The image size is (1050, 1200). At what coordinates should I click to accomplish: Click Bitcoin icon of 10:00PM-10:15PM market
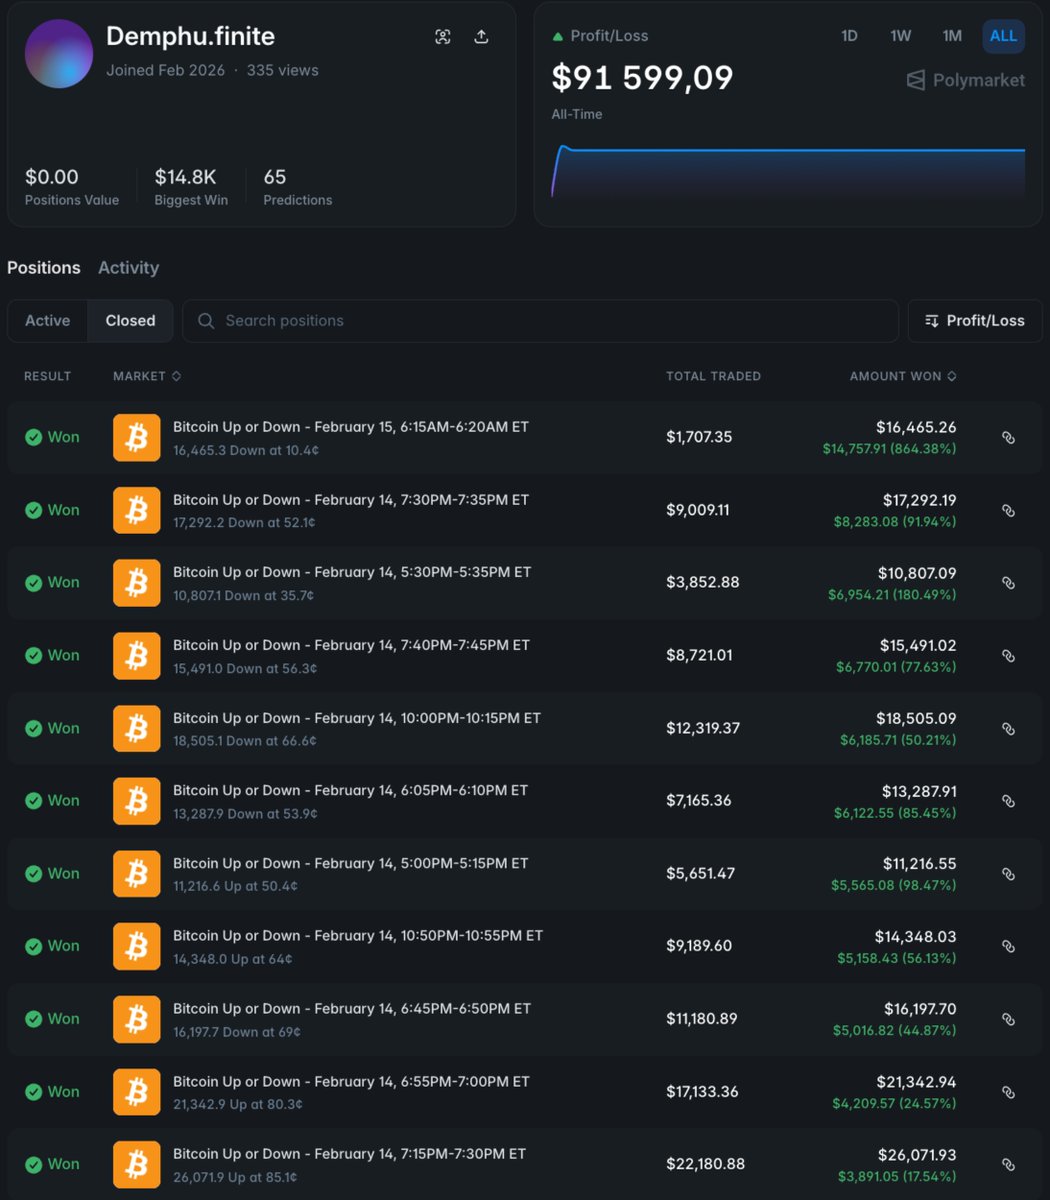point(136,728)
